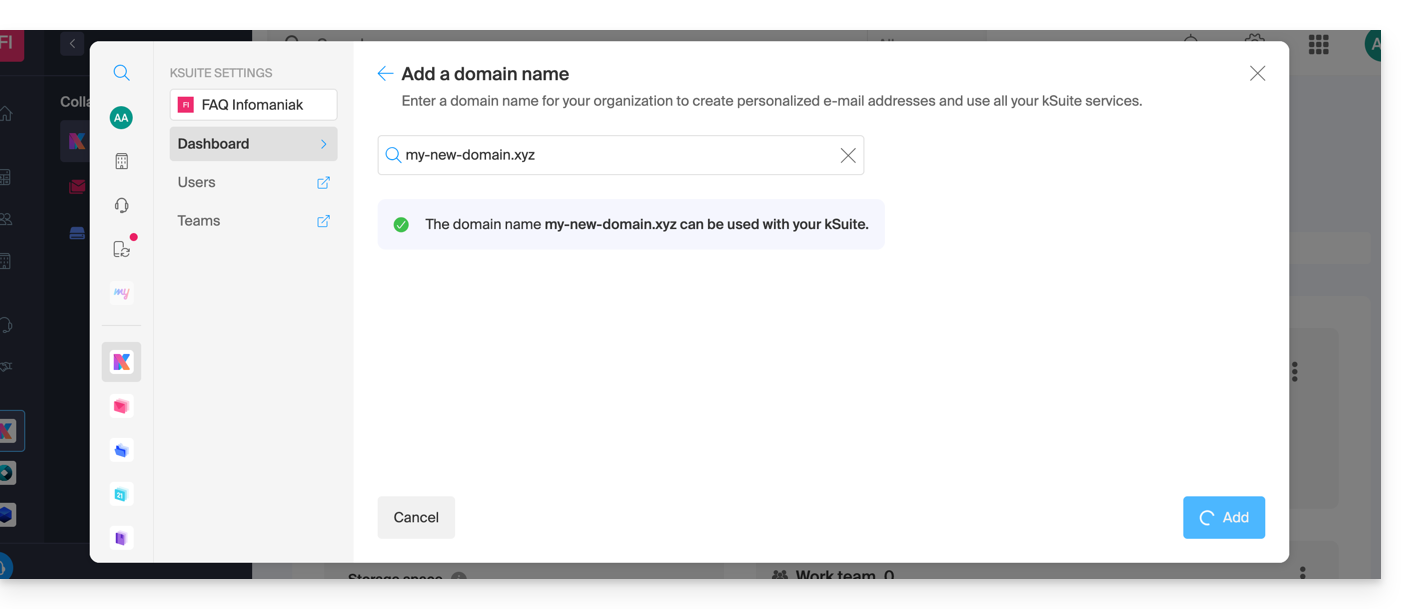The height and width of the screenshot is (609, 1411).
Task: Select the kSuite K logo in the rail
Action: tap(121, 362)
